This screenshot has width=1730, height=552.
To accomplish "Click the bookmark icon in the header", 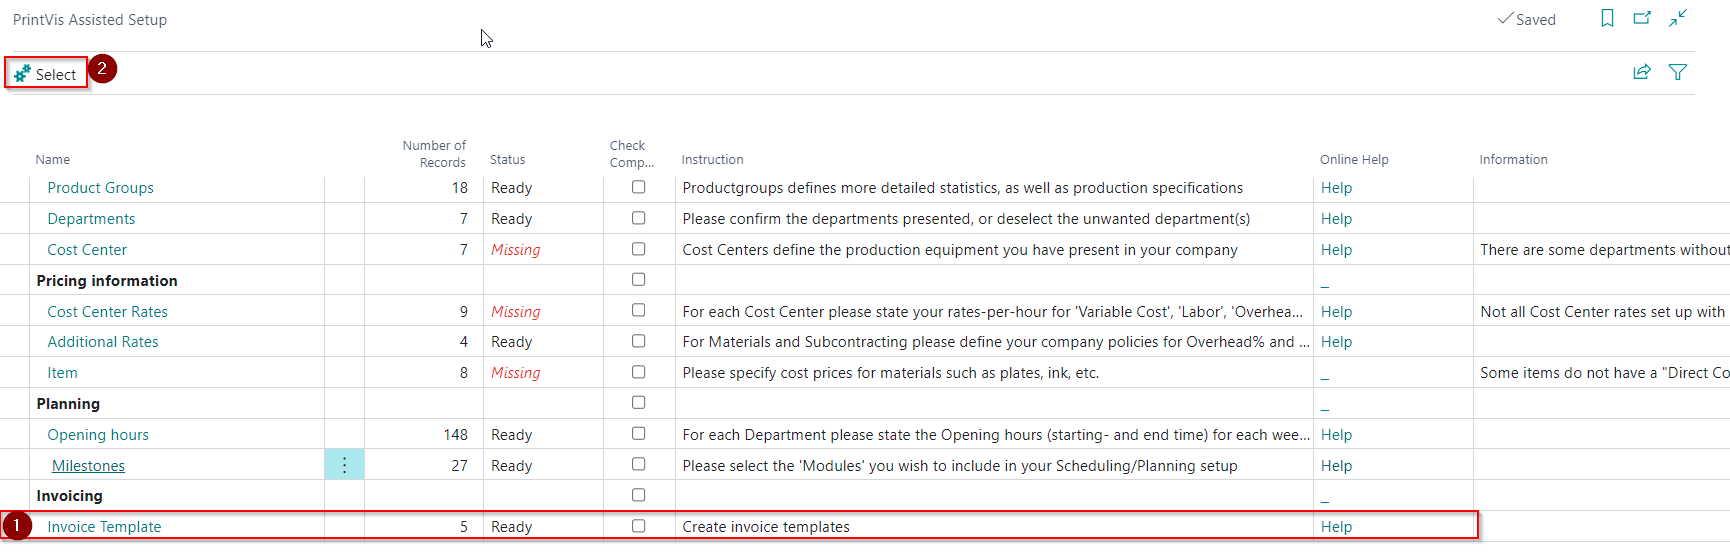I will click(1607, 18).
